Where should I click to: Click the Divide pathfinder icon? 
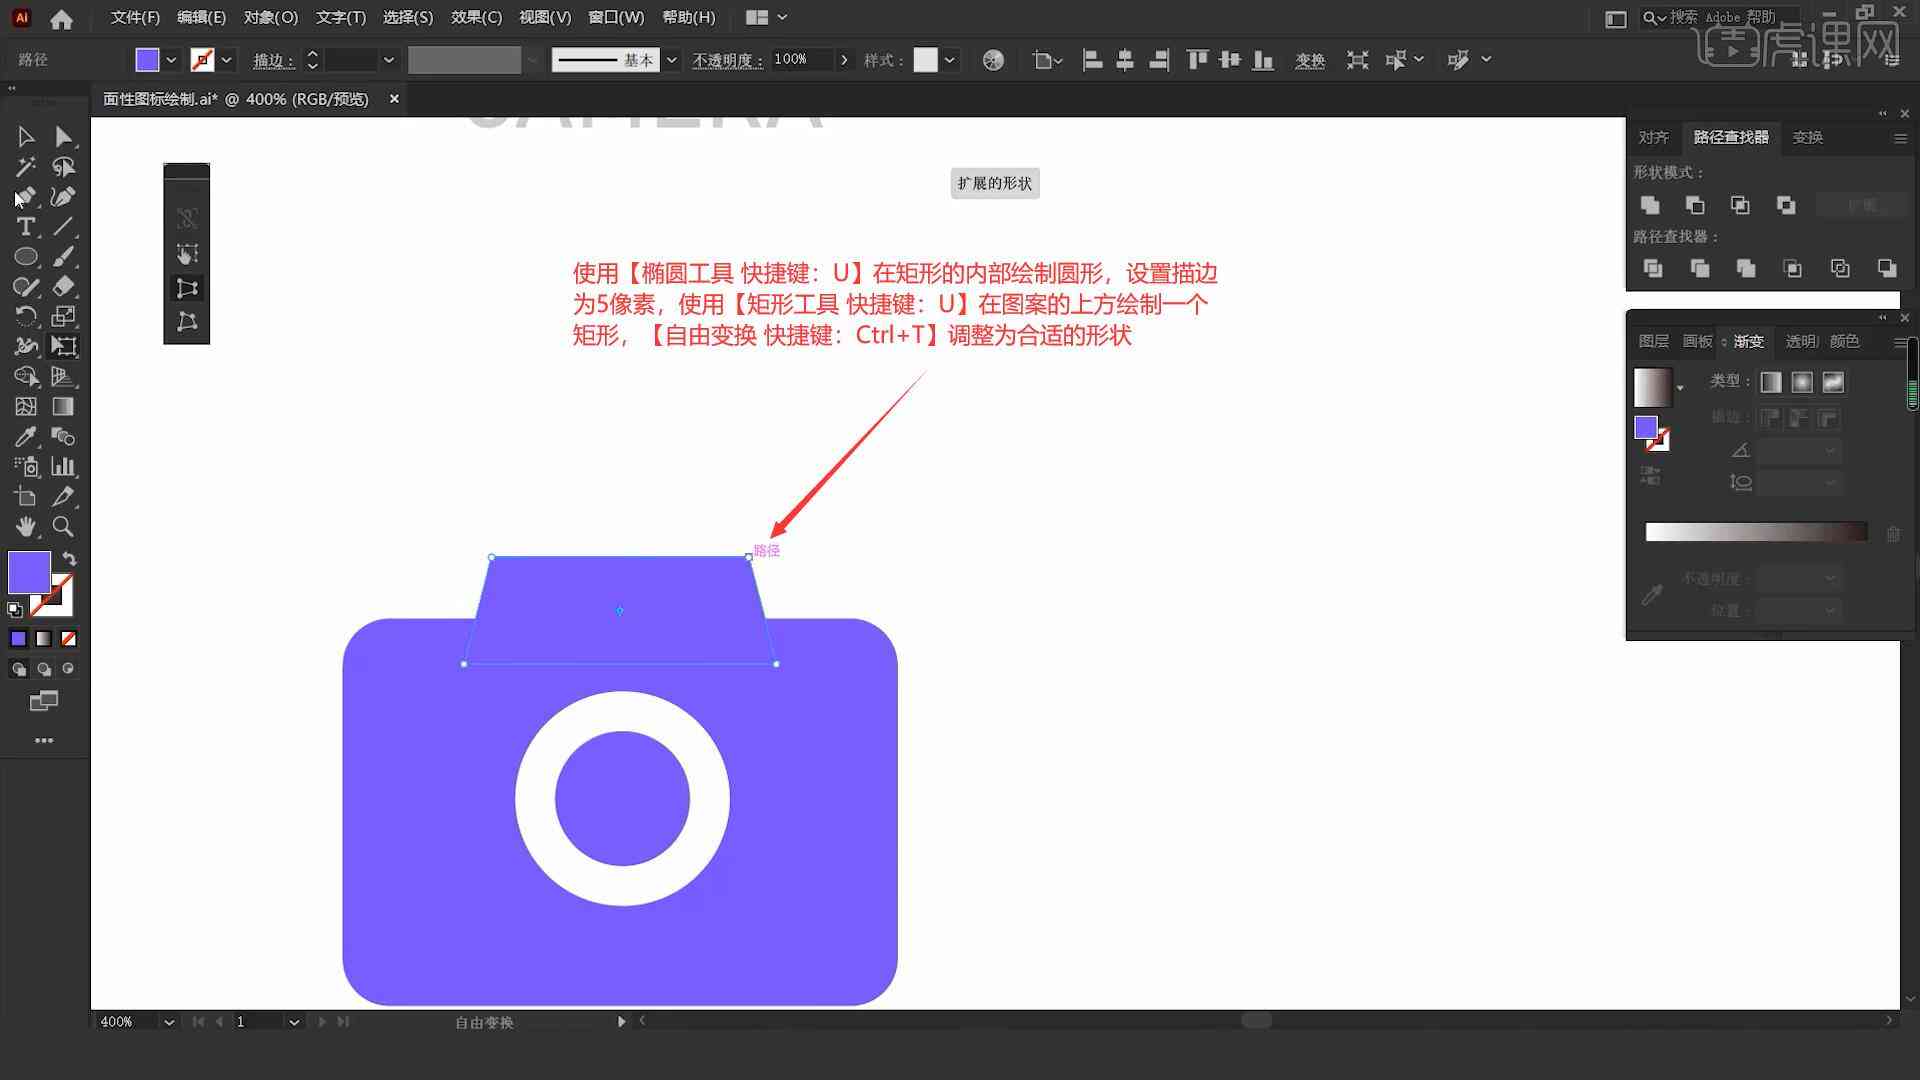coord(1653,268)
